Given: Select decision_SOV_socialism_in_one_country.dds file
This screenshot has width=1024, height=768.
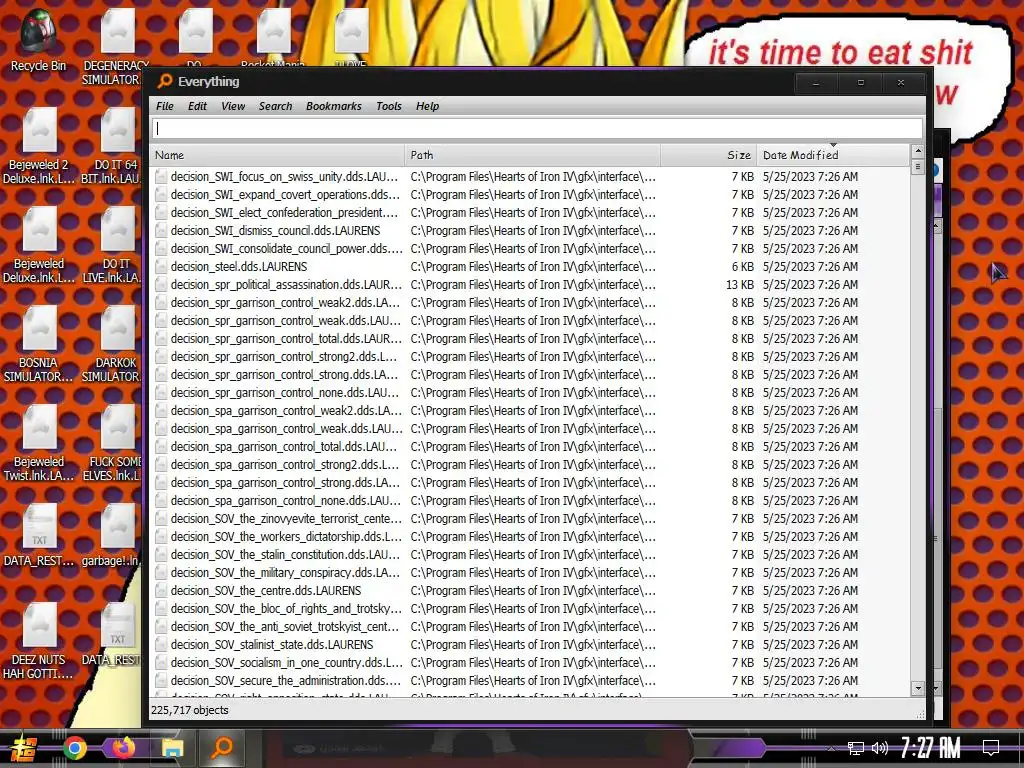Looking at the screenshot, I should [286, 662].
